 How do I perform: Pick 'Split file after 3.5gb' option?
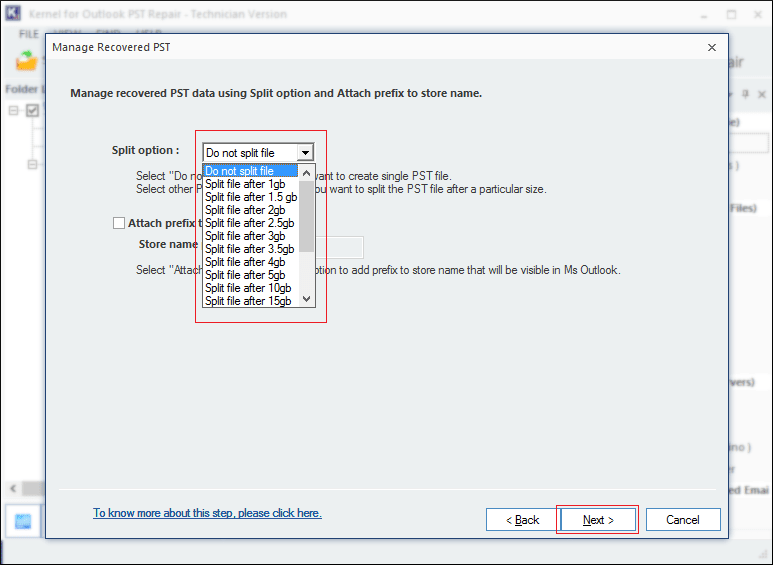coord(250,249)
